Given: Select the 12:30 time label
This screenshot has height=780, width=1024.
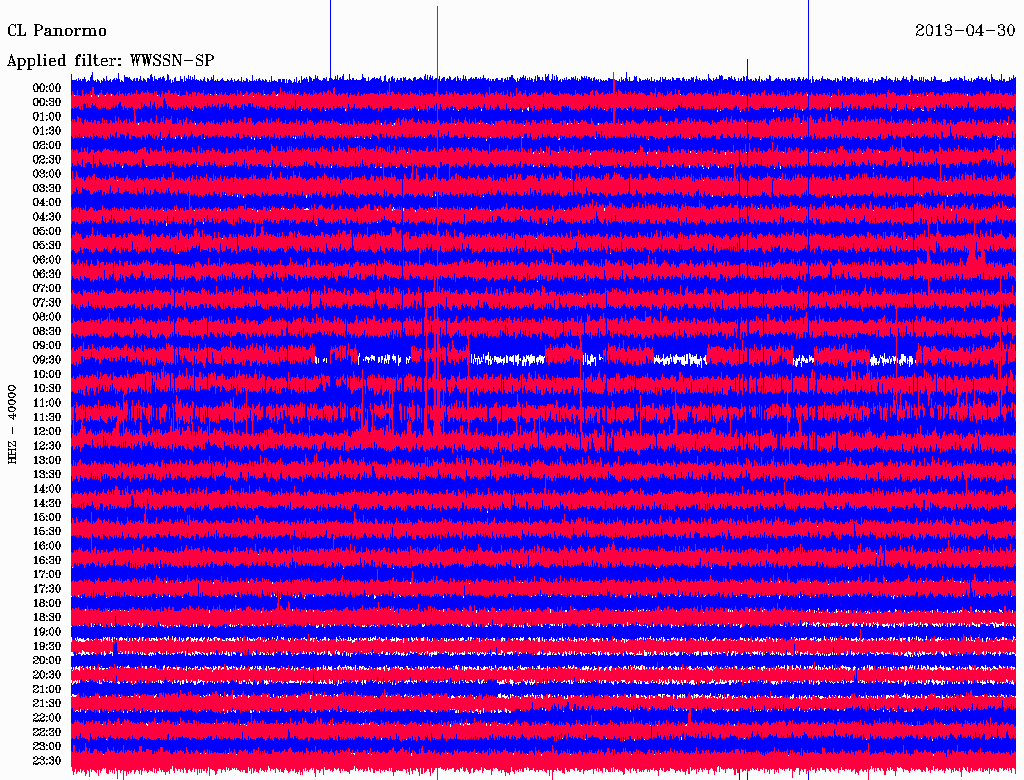Looking at the screenshot, I should pos(47,446).
